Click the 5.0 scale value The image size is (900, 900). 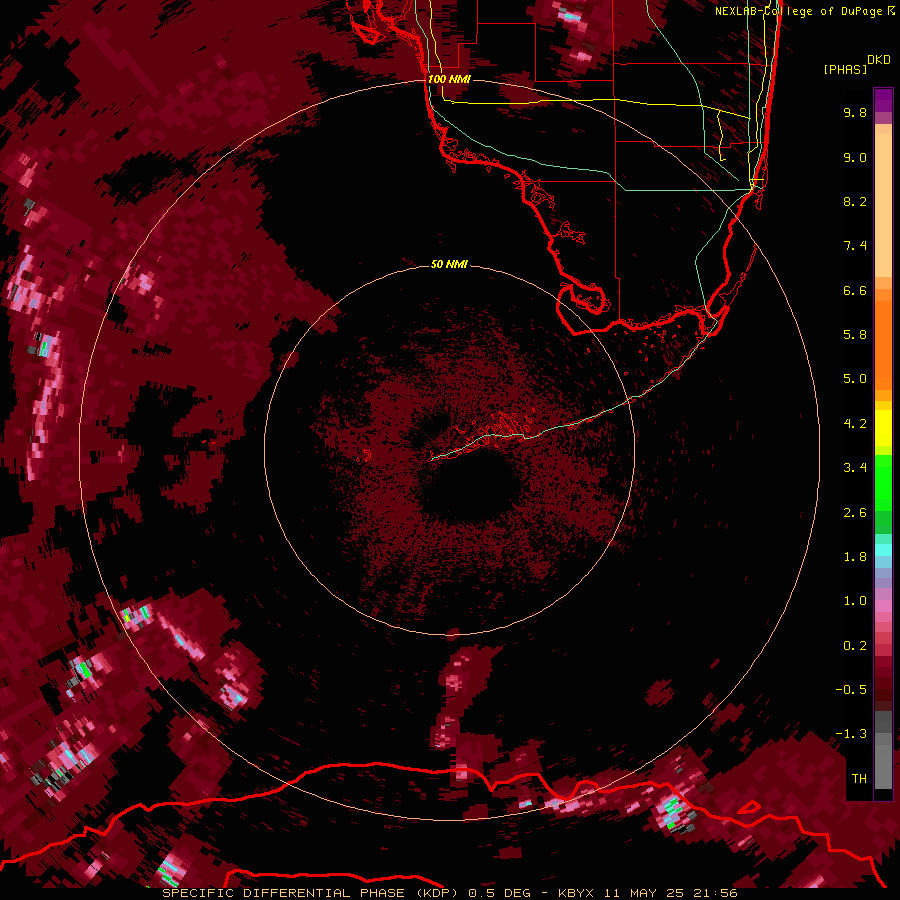coord(855,379)
